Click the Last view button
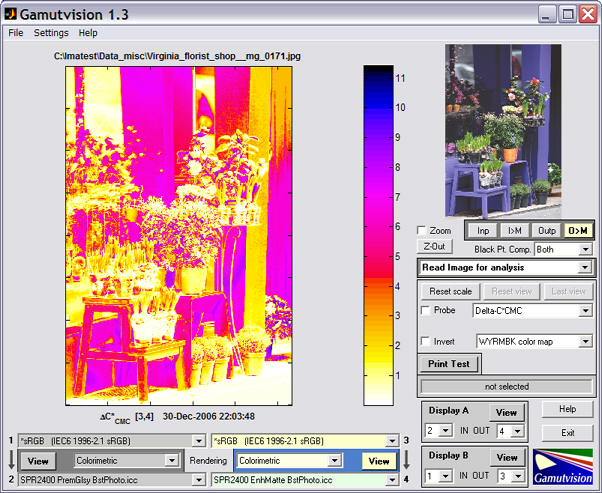 [568, 291]
